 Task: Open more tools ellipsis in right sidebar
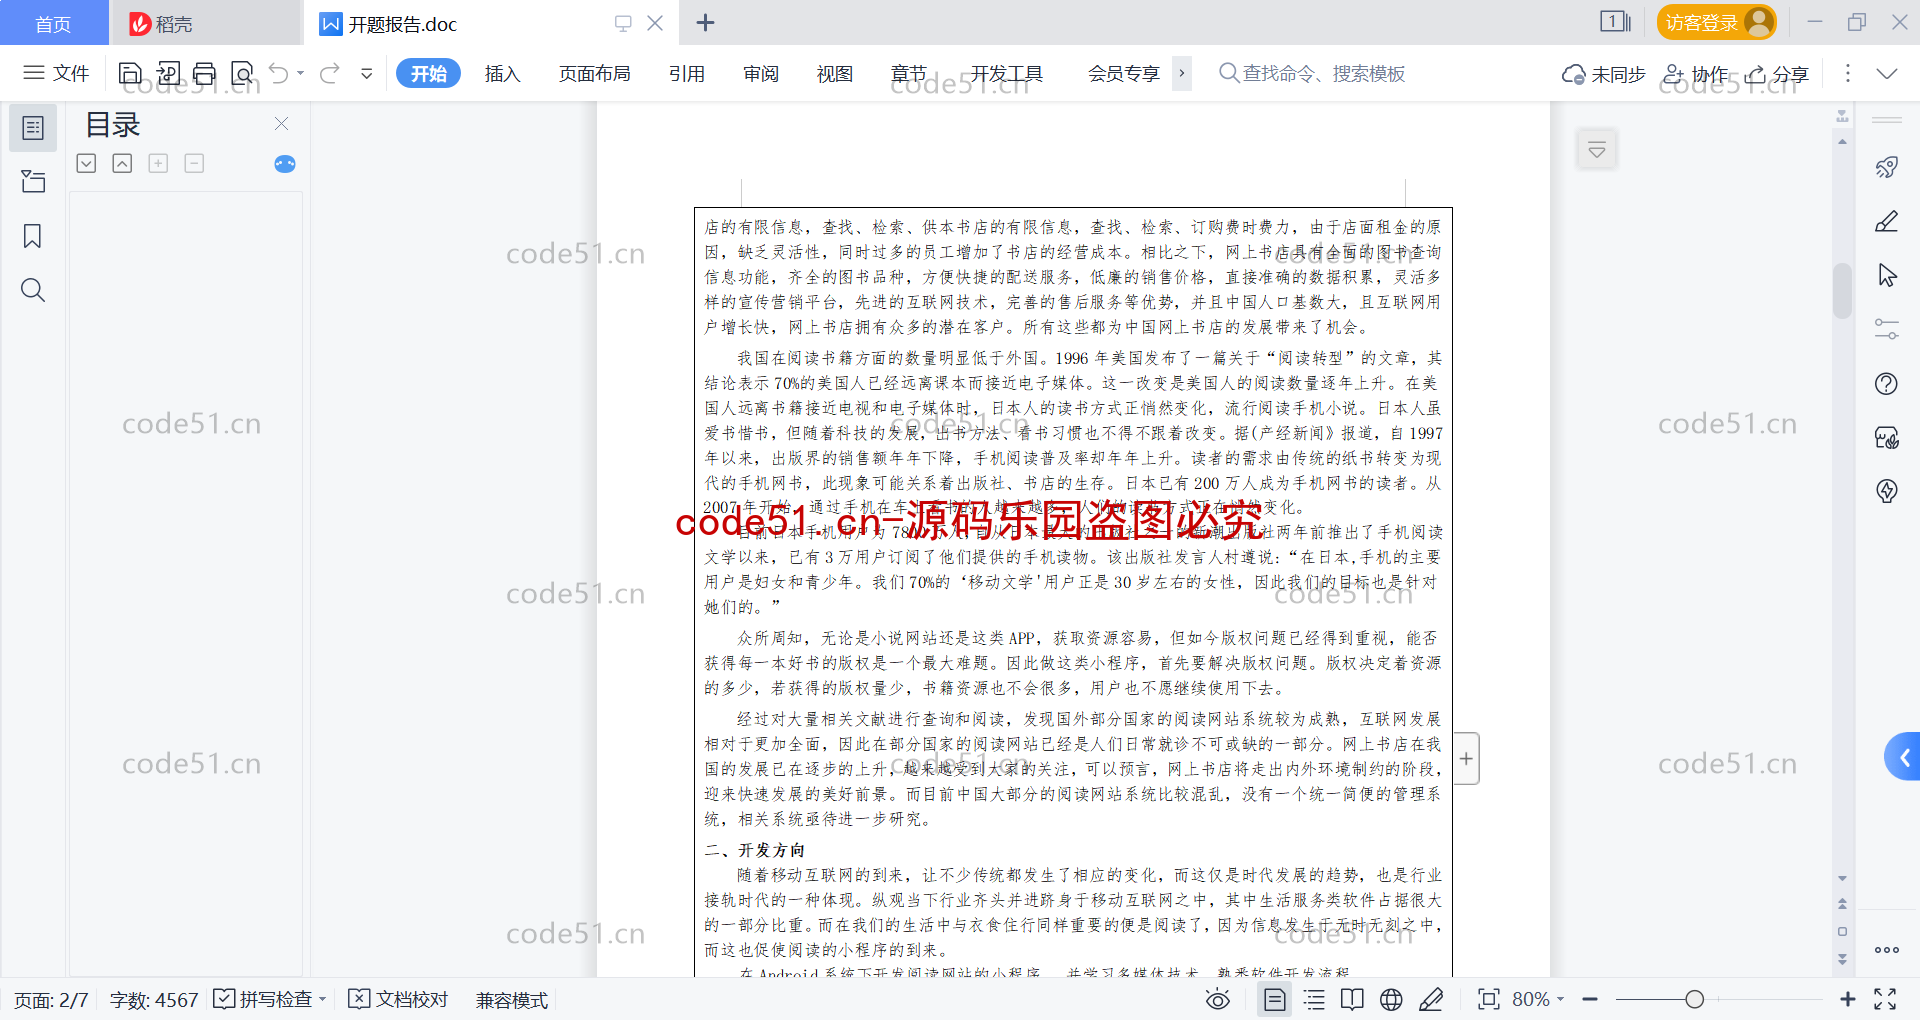(x=1887, y=950)
